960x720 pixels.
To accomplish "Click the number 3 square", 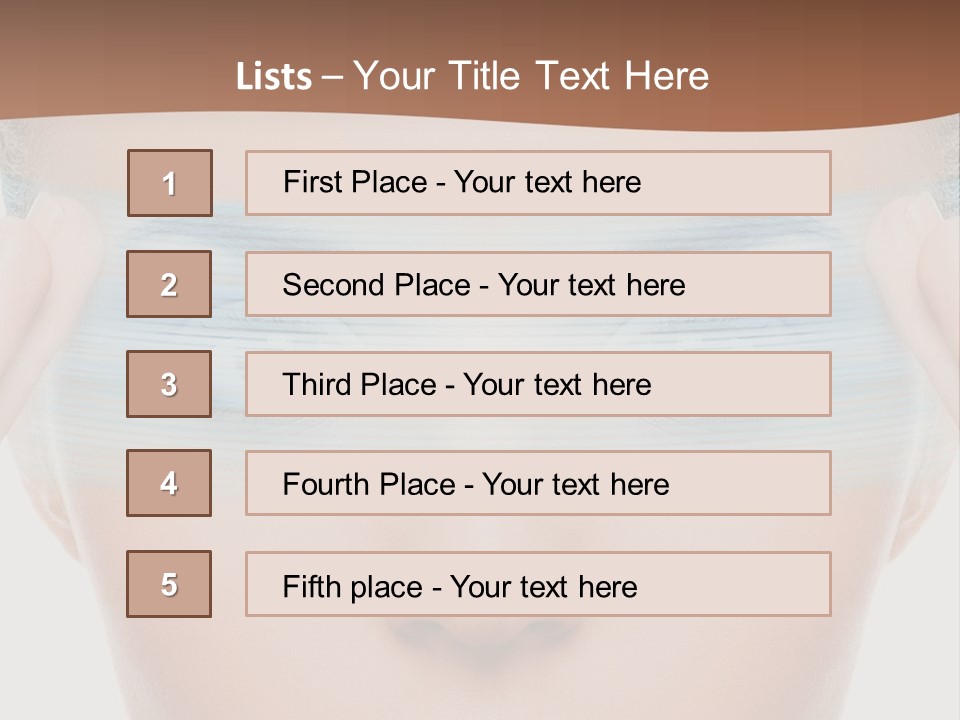I will click(169, 384).
